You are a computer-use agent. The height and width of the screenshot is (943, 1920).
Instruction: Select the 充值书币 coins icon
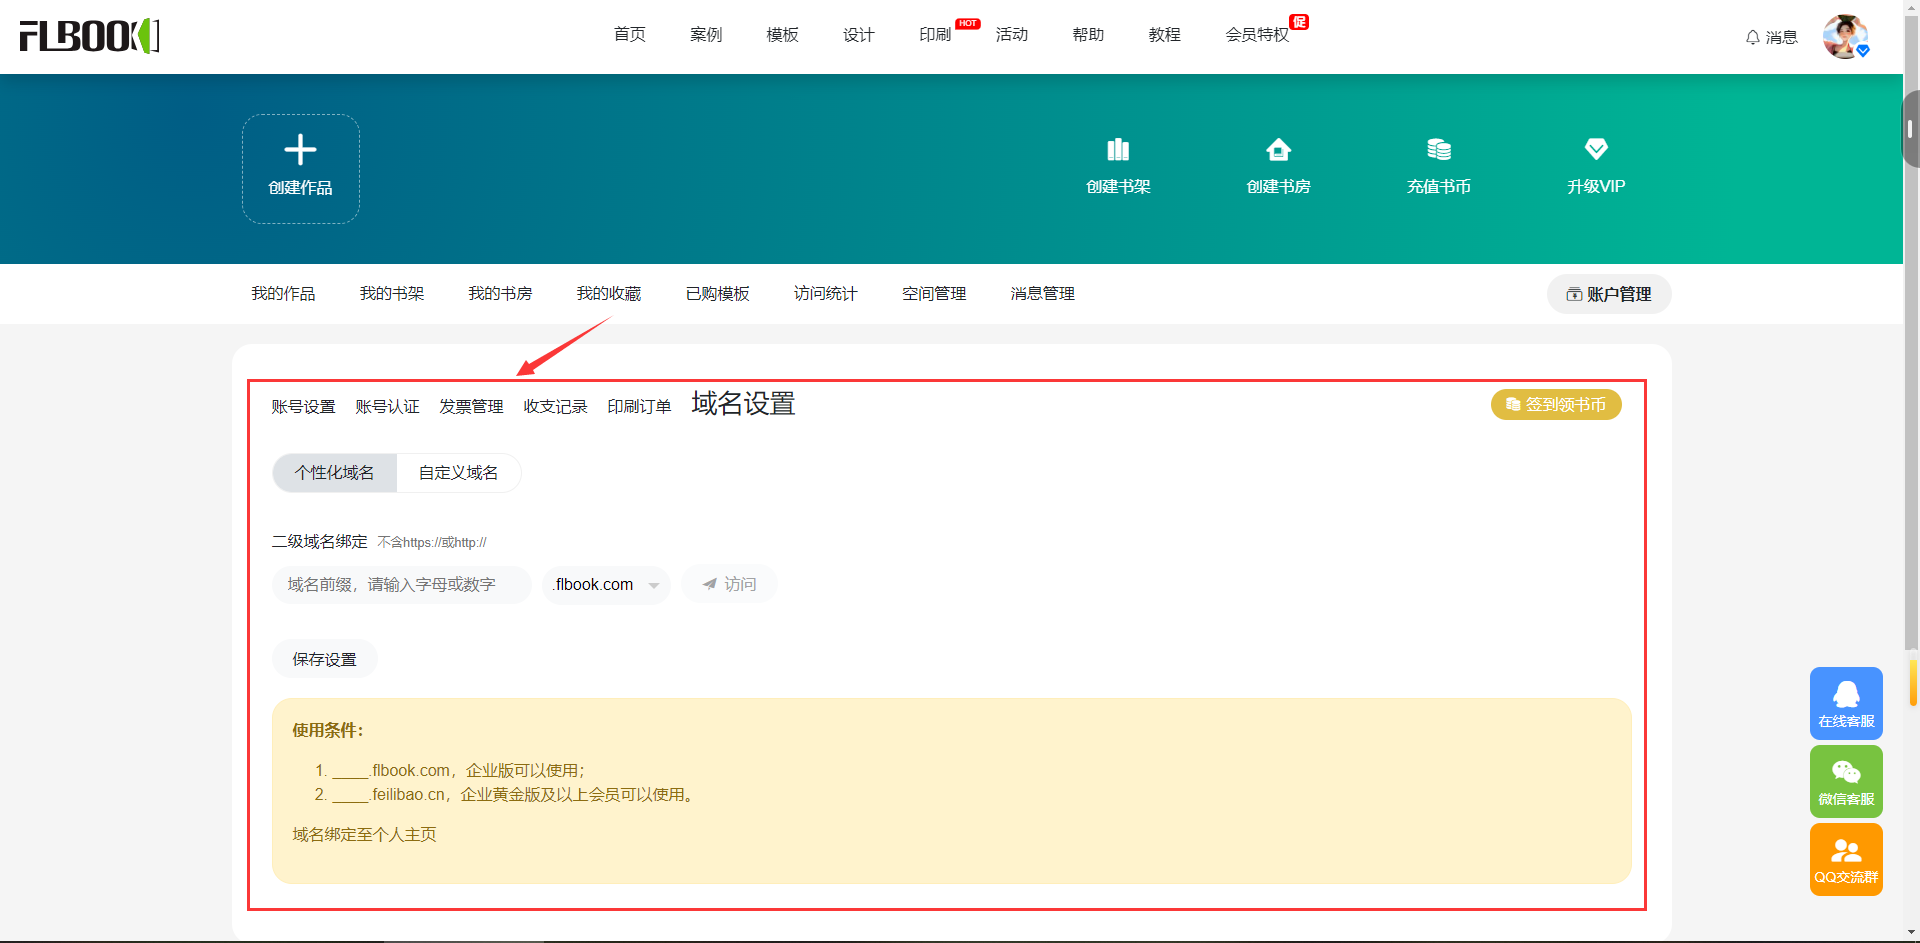[x=1438, y=150]
